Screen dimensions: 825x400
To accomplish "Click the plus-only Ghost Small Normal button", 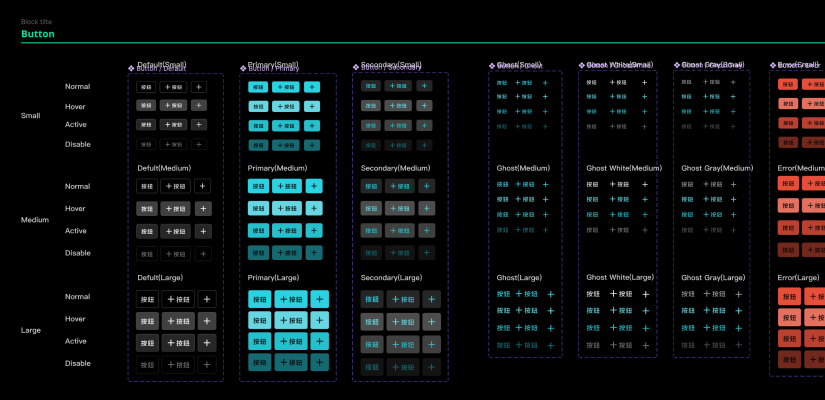I will coord(545,83).
